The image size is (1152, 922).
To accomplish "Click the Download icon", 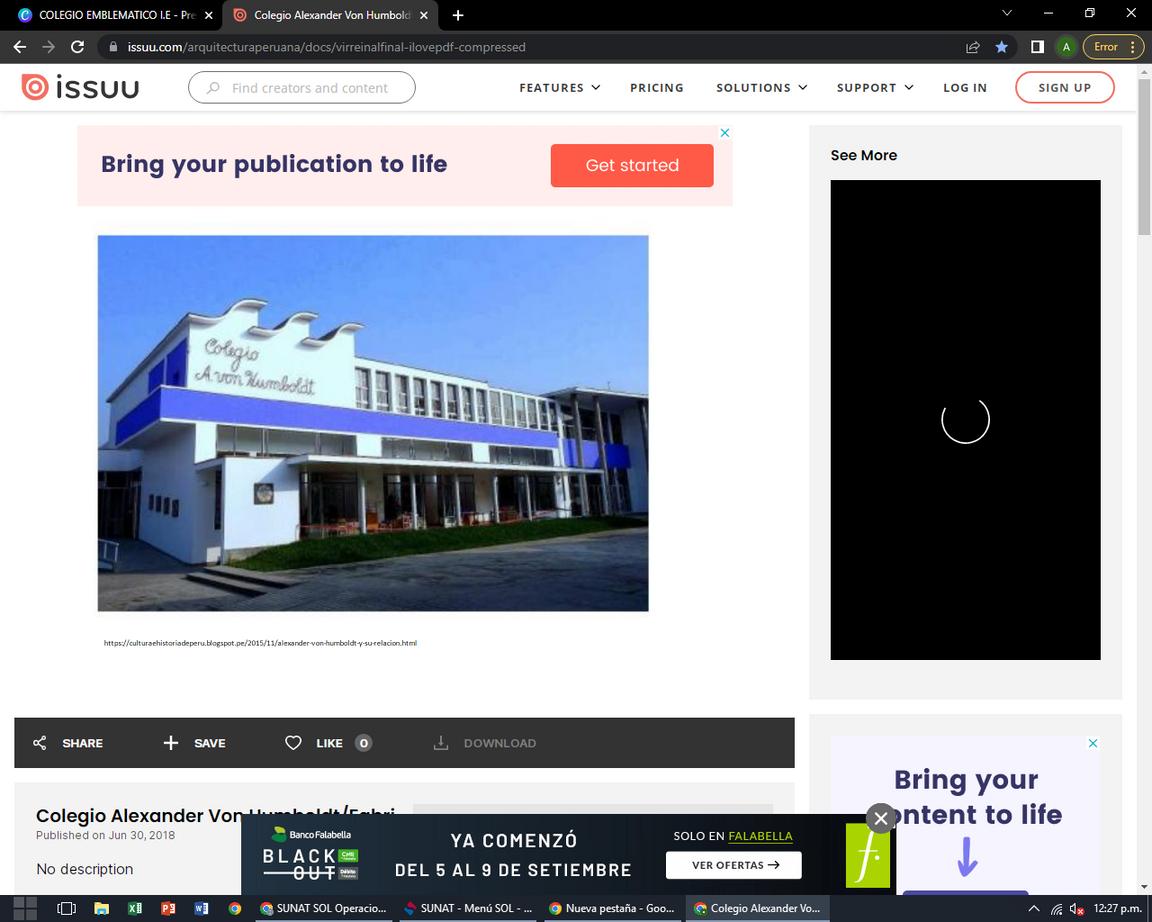I will pyautogui.click(x=441, y=743).
